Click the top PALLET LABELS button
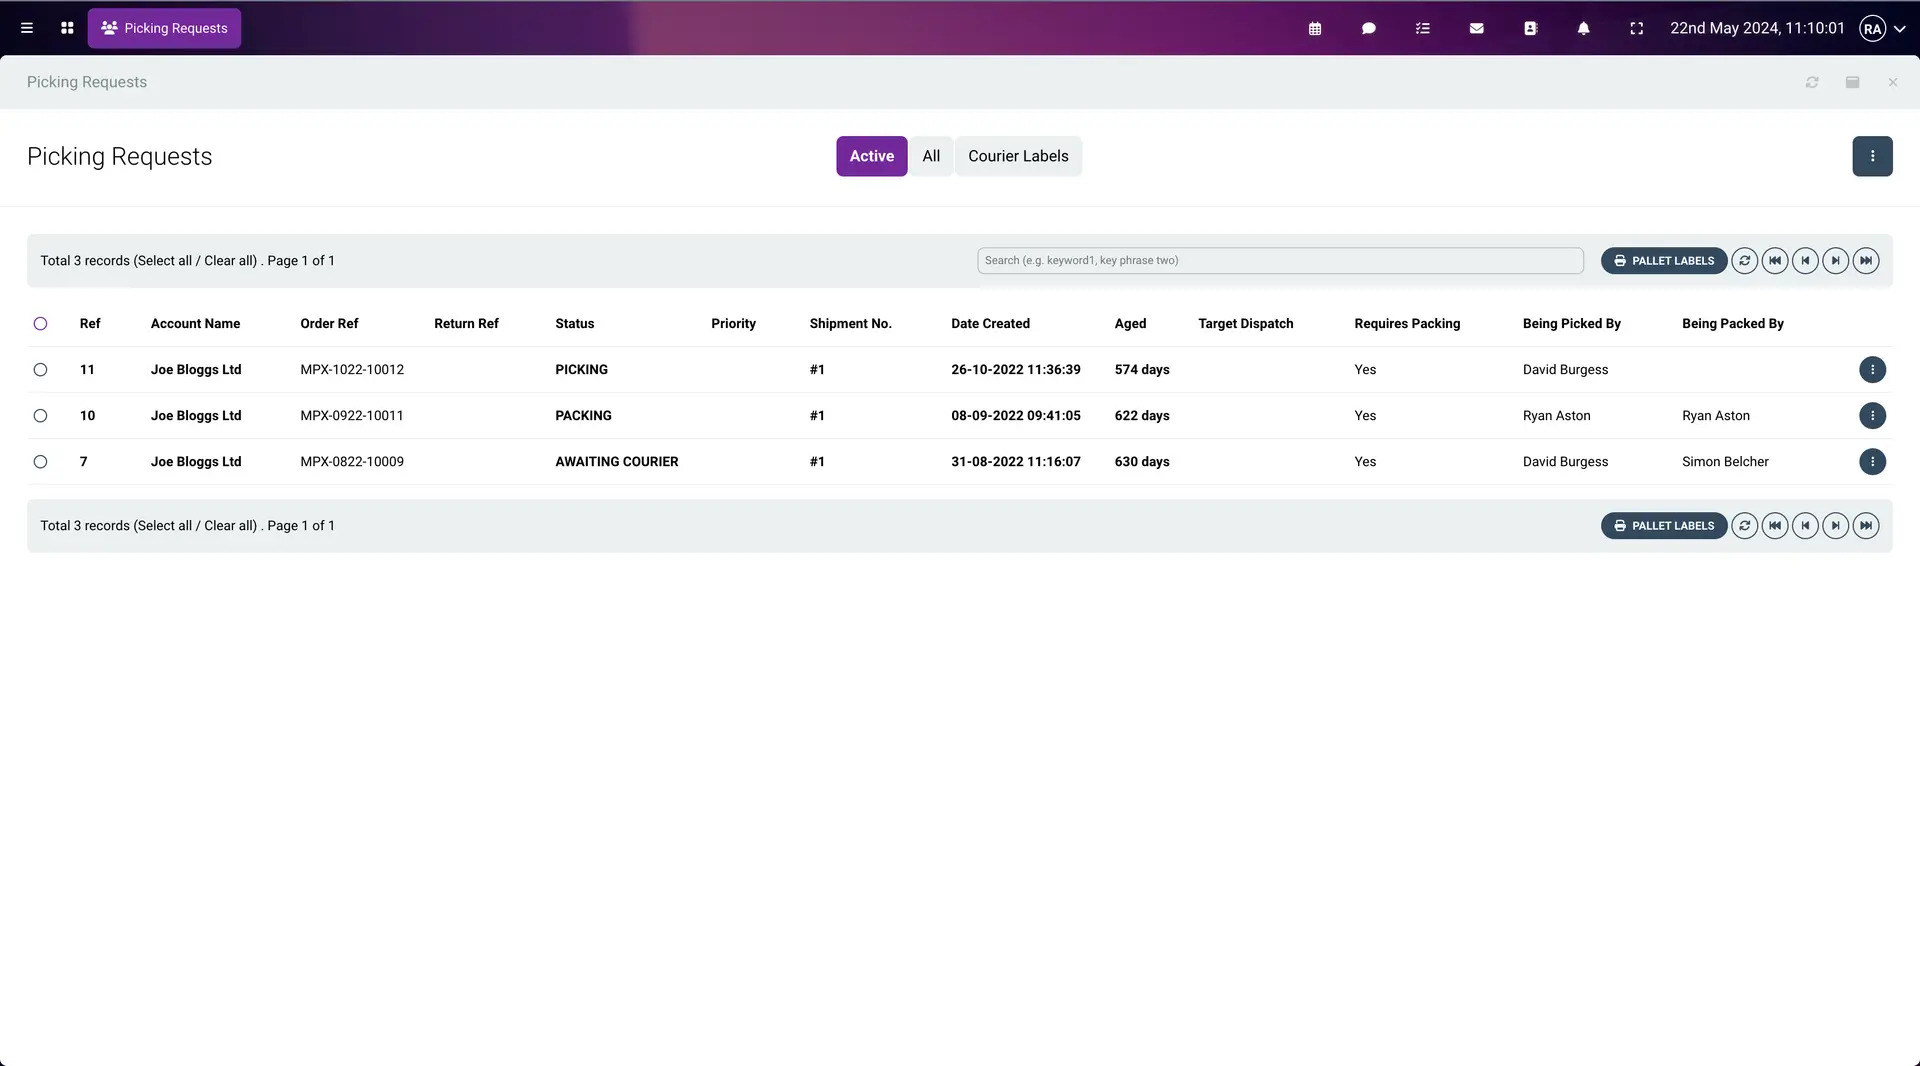Screen dimensions: 1920x1066 [1664, 261]
